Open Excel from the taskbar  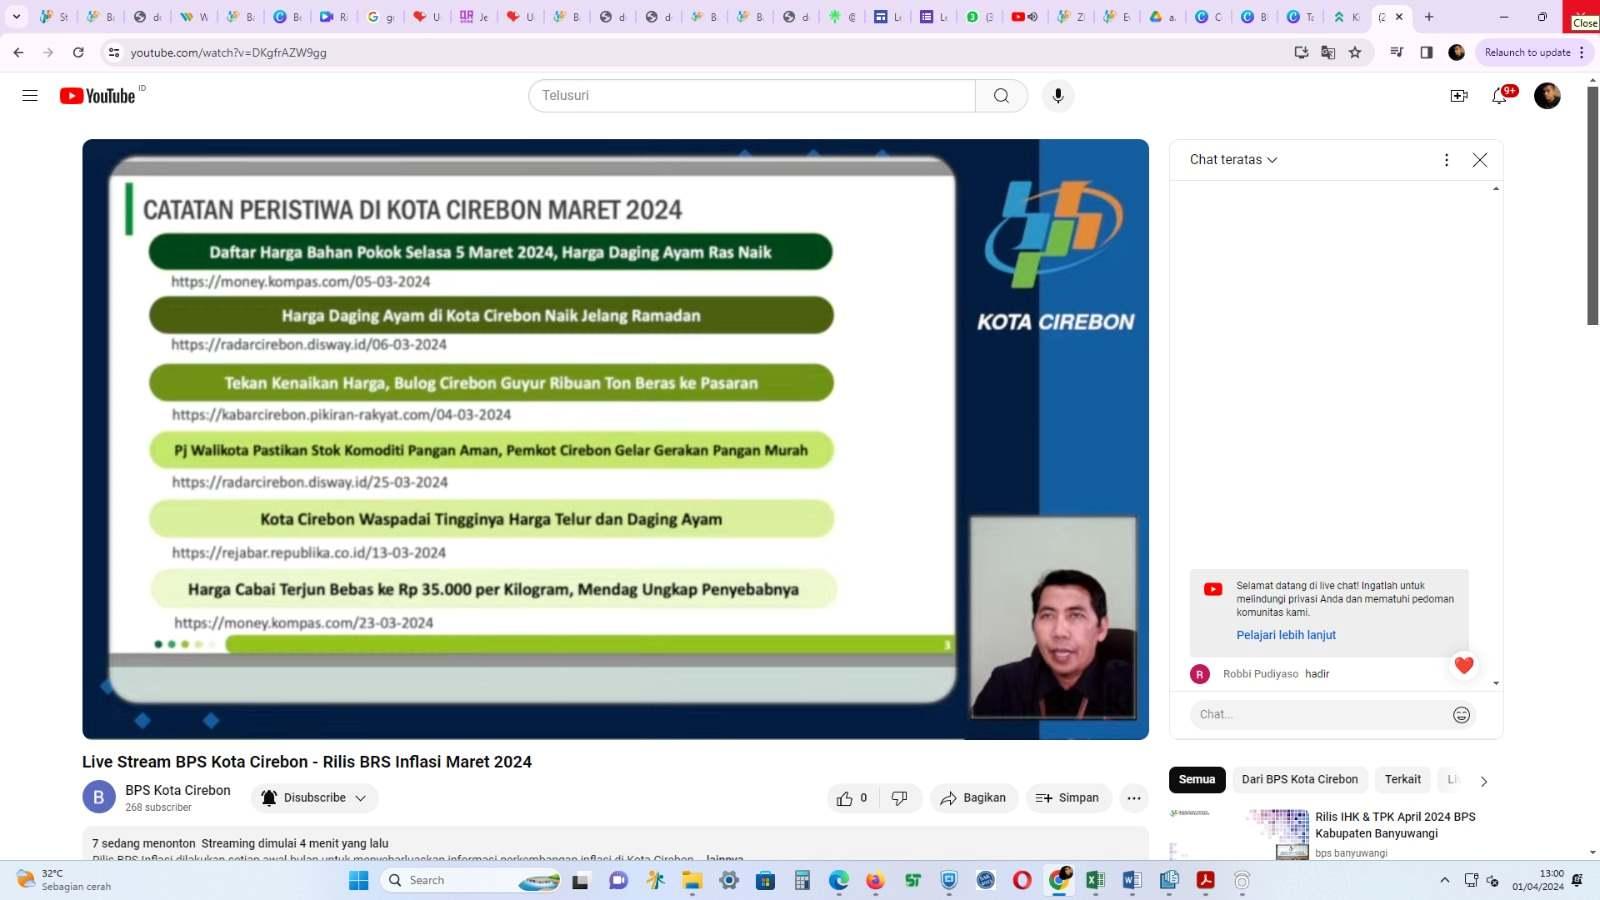(x=1095, y=880)
